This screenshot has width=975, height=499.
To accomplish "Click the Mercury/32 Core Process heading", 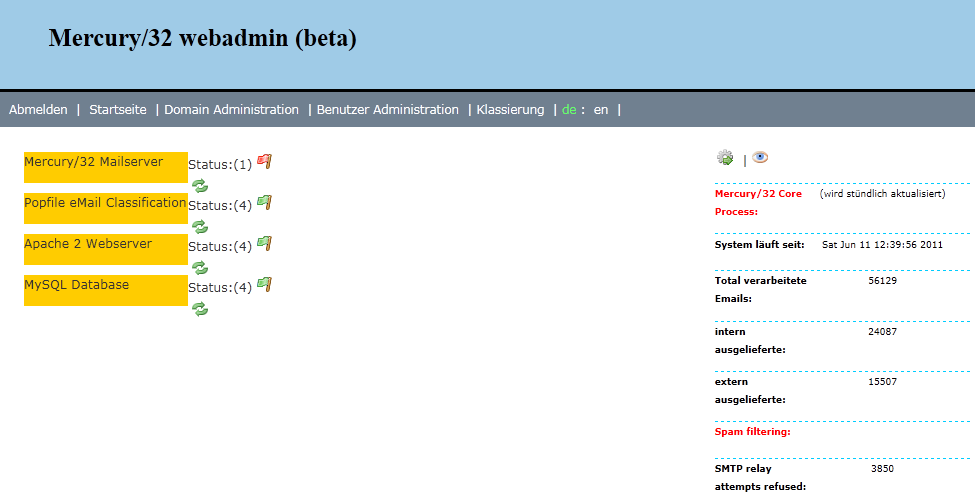I will 759,203.
